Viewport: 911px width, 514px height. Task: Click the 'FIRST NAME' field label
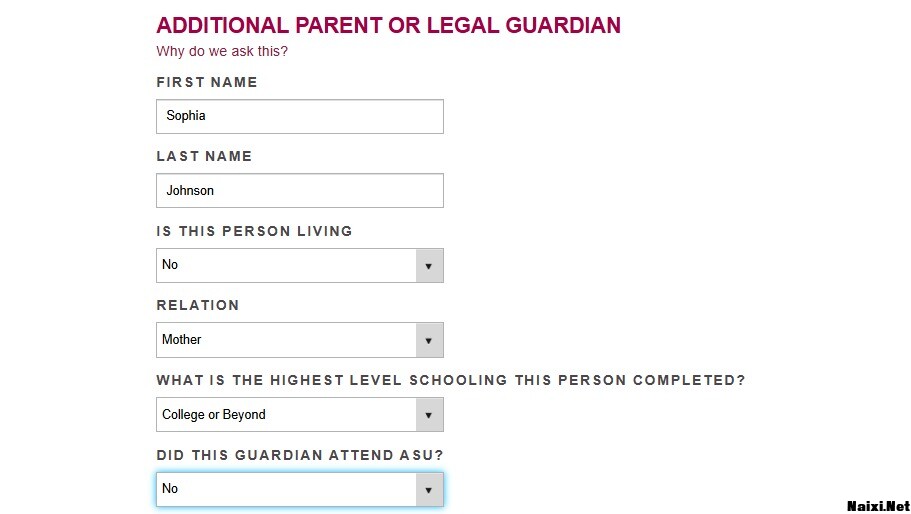click(207, 82)
